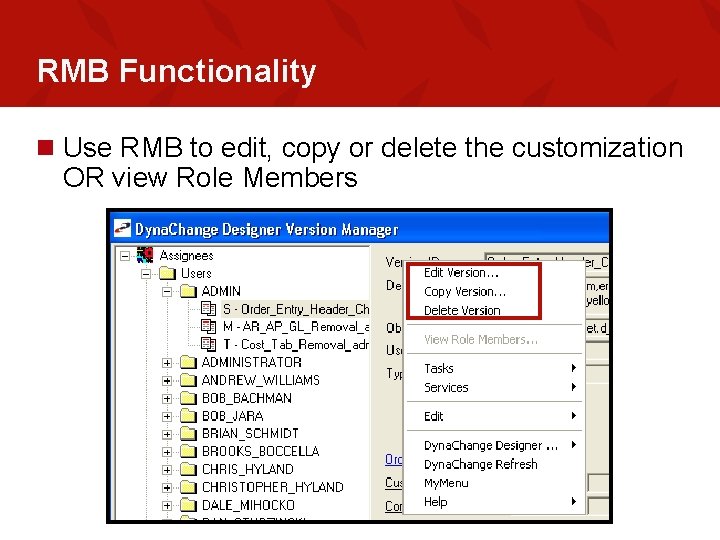Select the BOB_JARA user label

pos(232,416)
